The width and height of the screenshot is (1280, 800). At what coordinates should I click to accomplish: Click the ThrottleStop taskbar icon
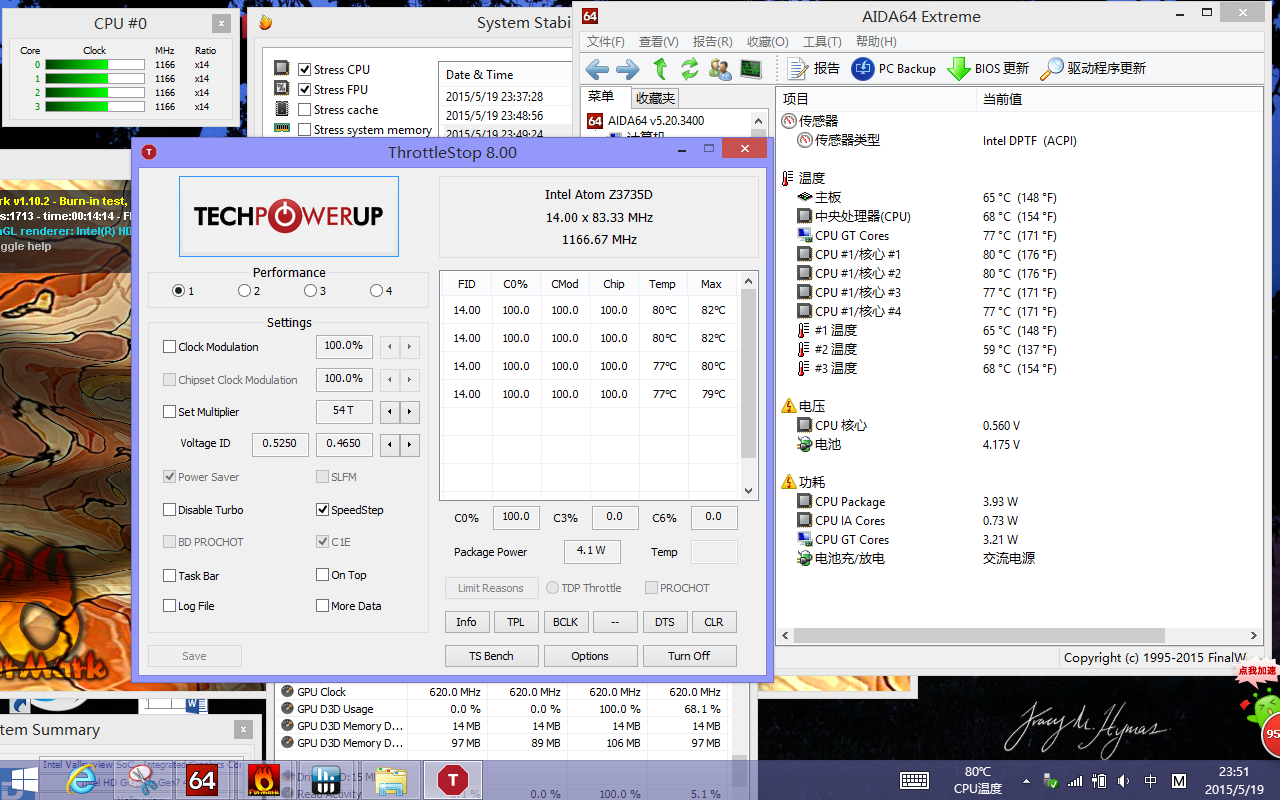coord(453,780)
